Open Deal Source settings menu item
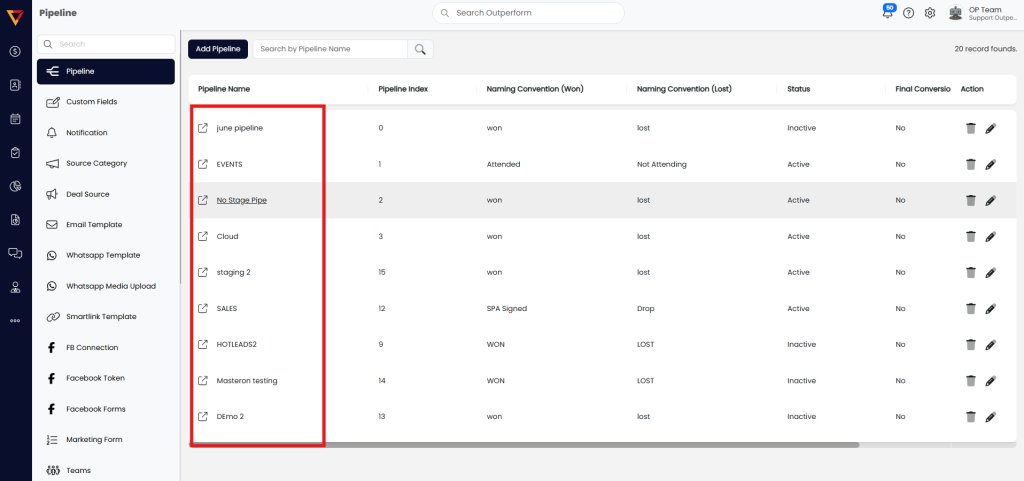Screen dimensions: 1024x481 pyautogui.click(x=88, y=194)
